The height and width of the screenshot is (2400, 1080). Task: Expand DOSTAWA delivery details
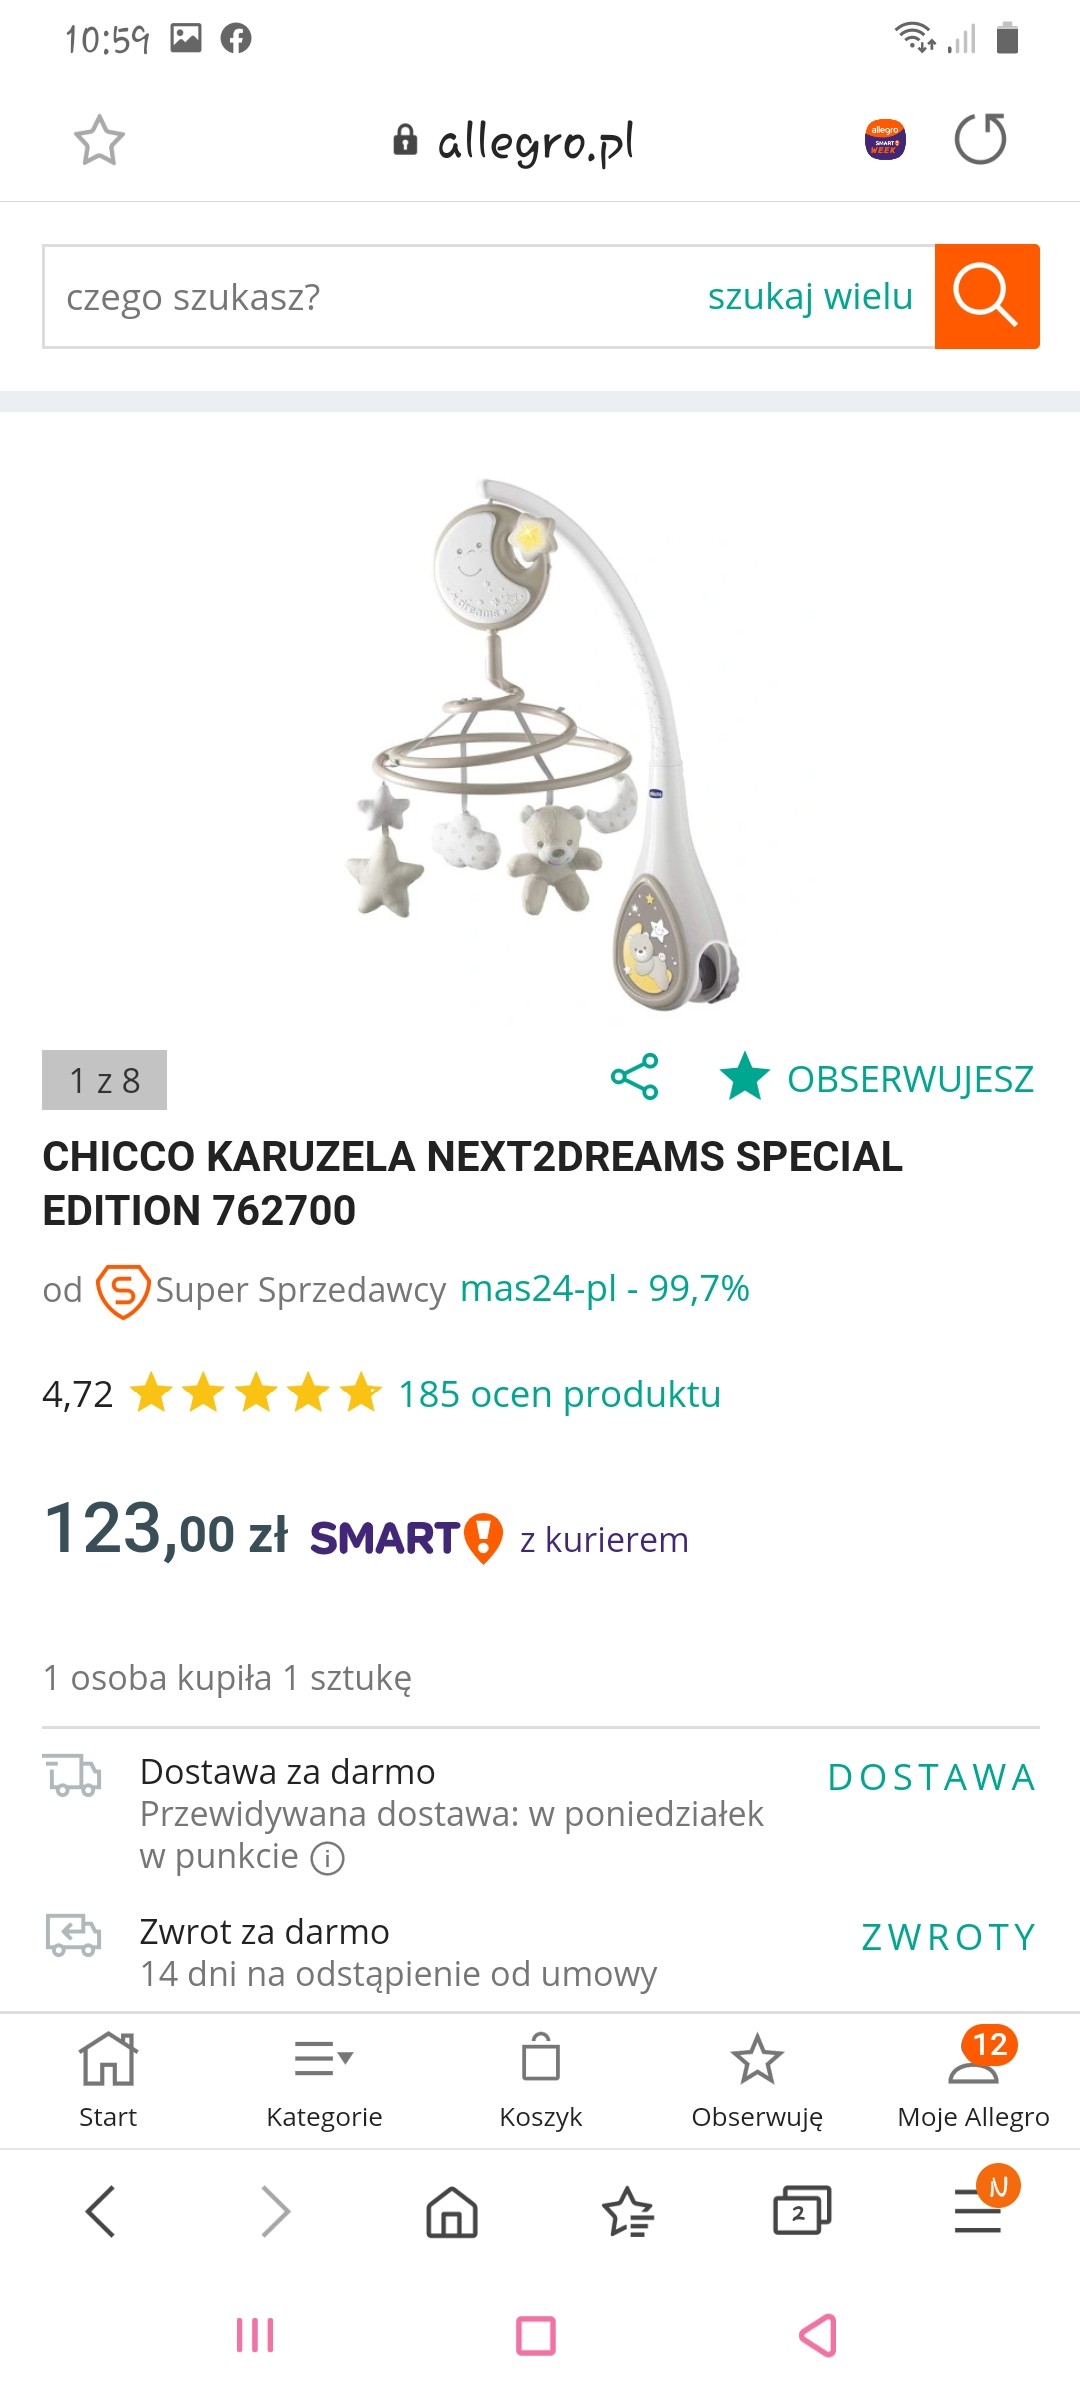pyautogui.click(x=932, y=1777)
